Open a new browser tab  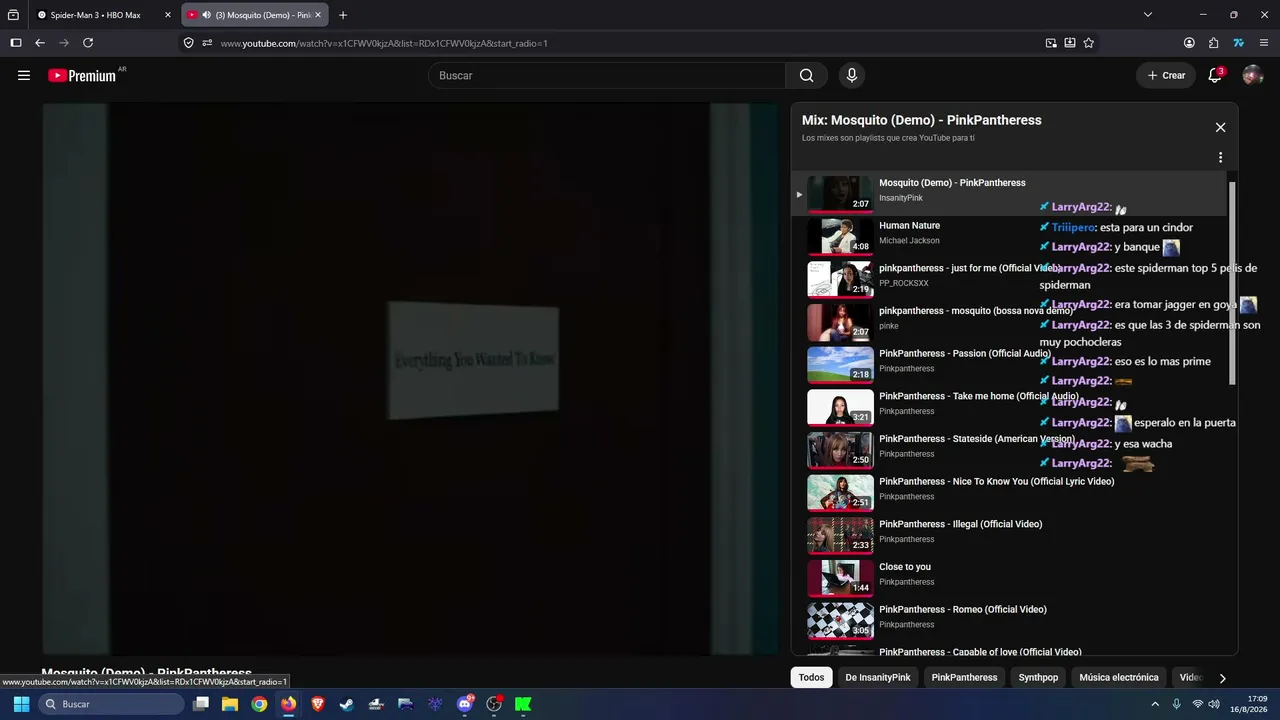coord(343,15)
